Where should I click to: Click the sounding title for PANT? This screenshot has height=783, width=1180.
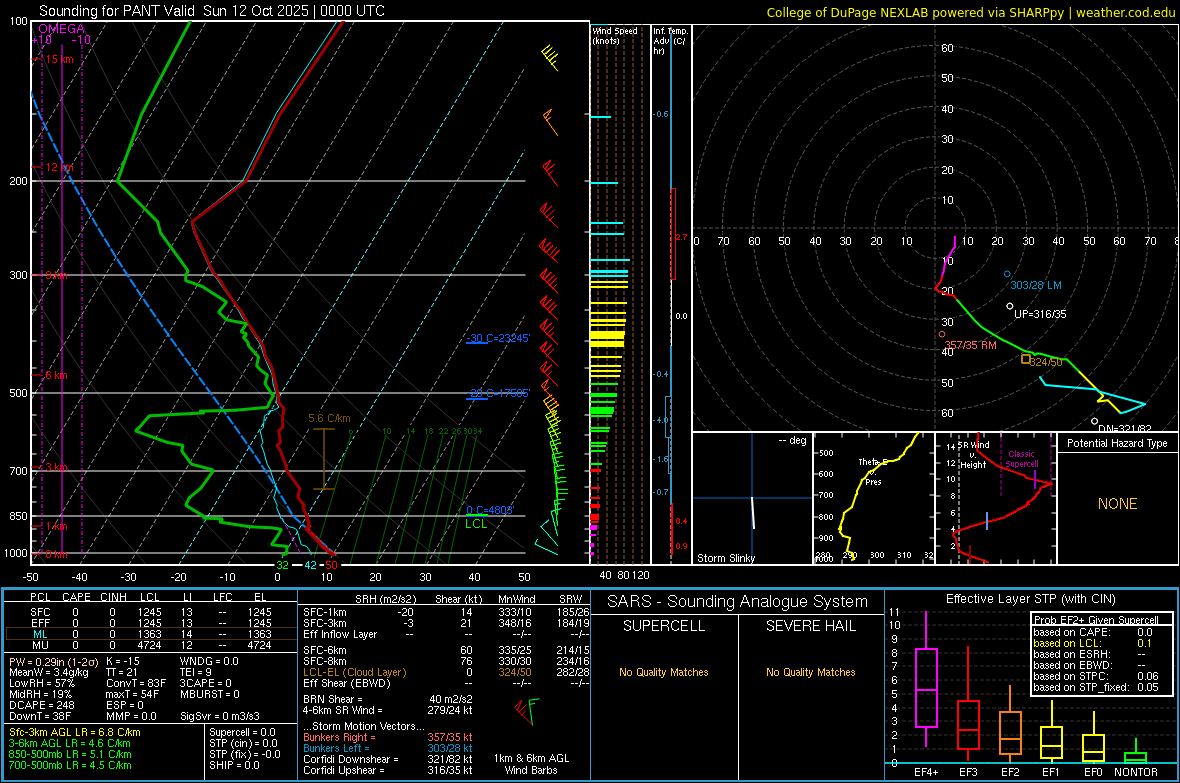211,11
